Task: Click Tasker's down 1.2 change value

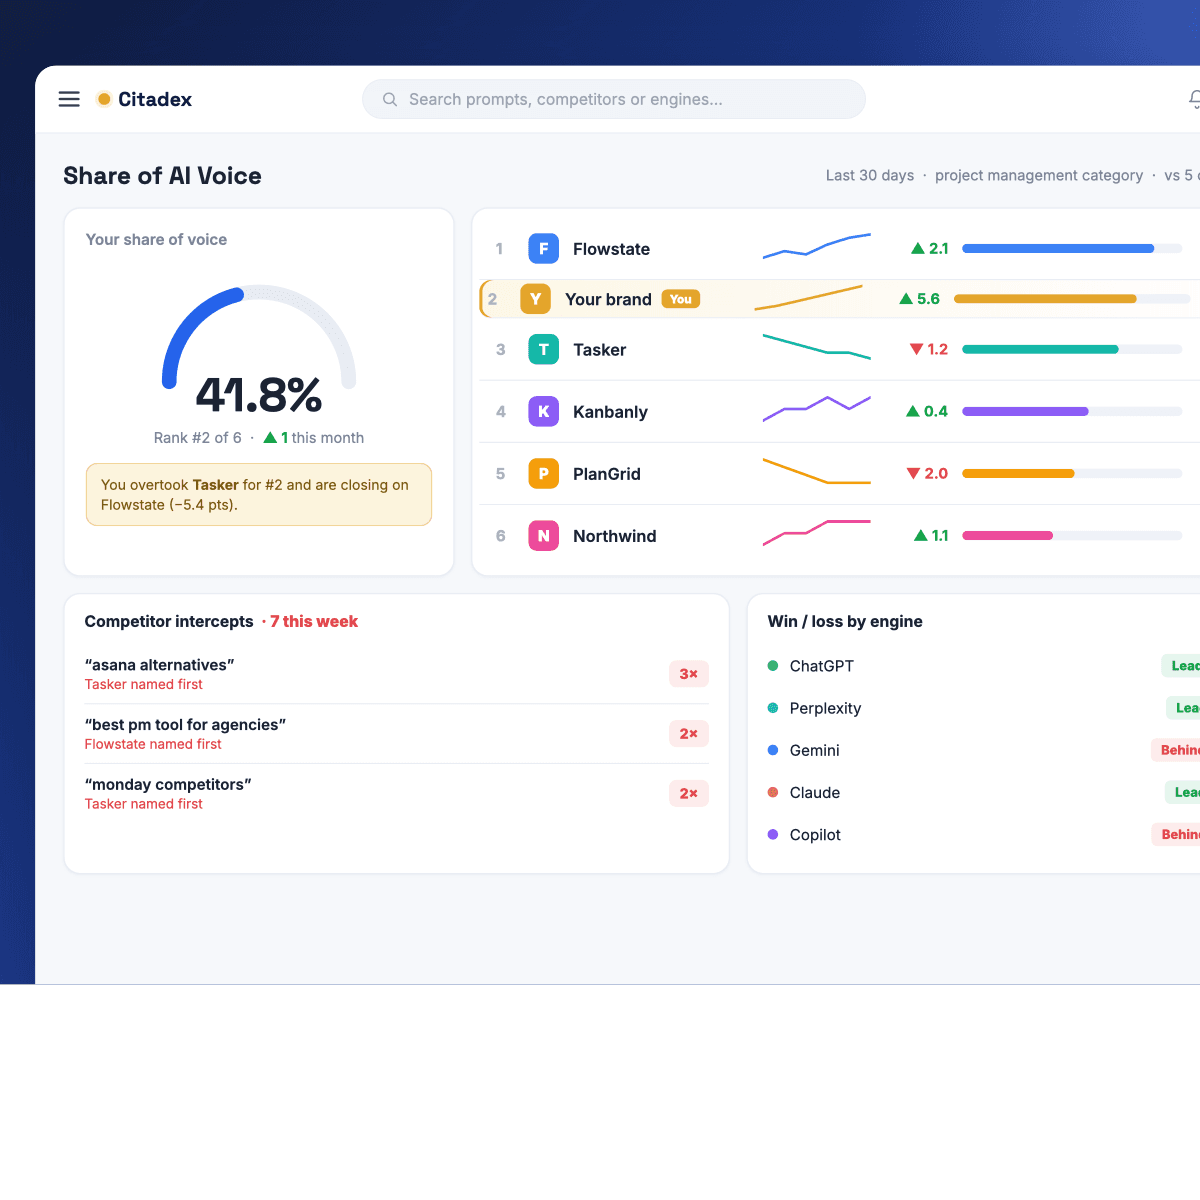Action: (928, 349)
